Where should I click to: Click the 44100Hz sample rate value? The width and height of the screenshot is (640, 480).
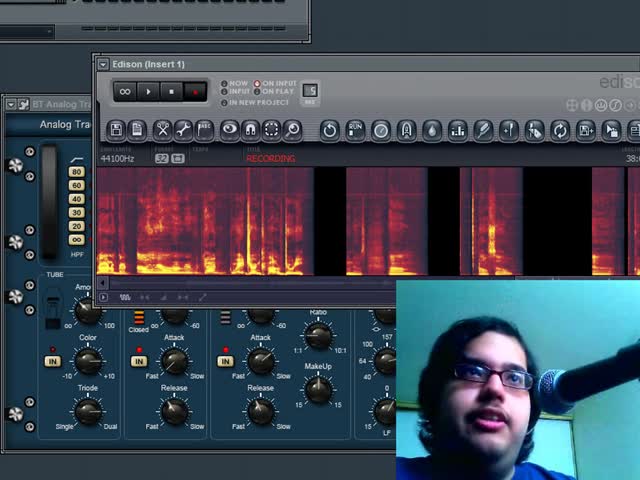click(x=117, y=159)
